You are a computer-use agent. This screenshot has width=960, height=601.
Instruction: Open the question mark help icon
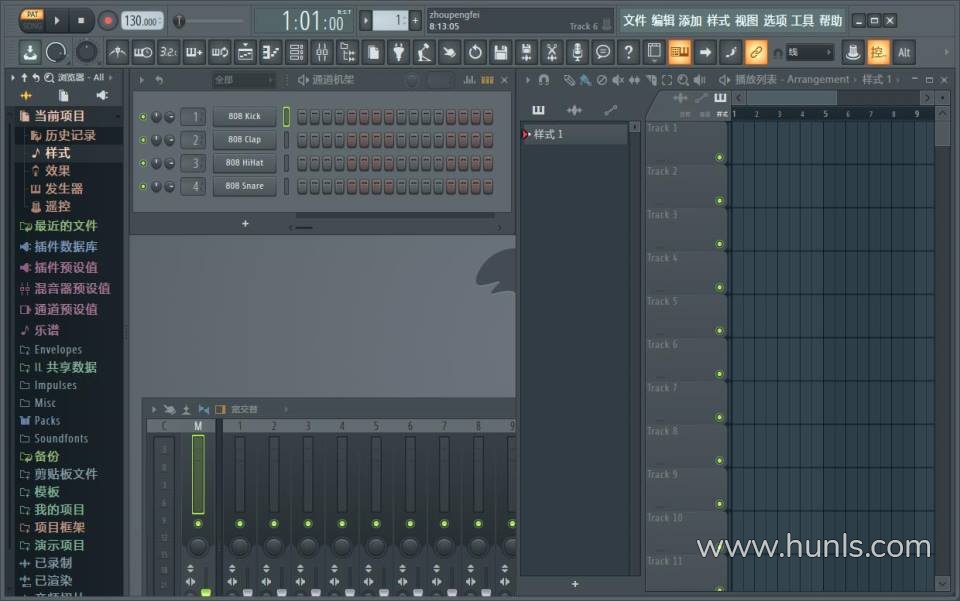(x=629, y=53)
